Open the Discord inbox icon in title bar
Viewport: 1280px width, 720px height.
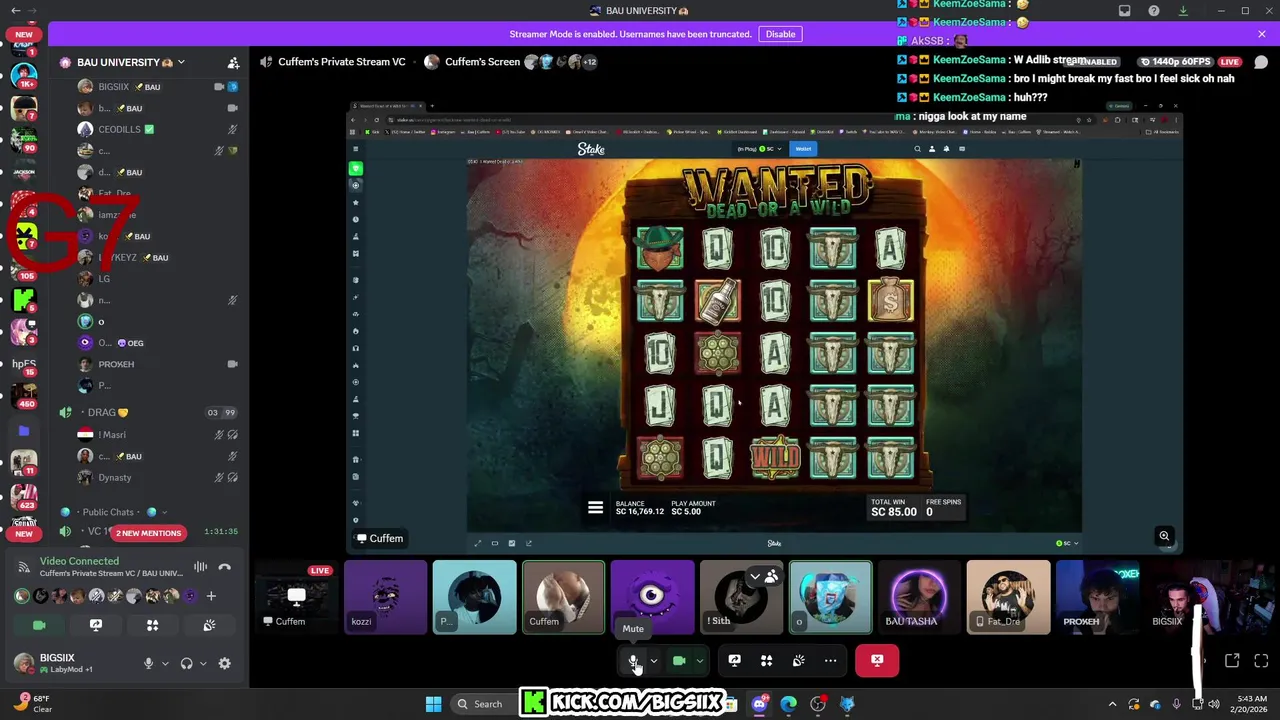(1124, 11)
